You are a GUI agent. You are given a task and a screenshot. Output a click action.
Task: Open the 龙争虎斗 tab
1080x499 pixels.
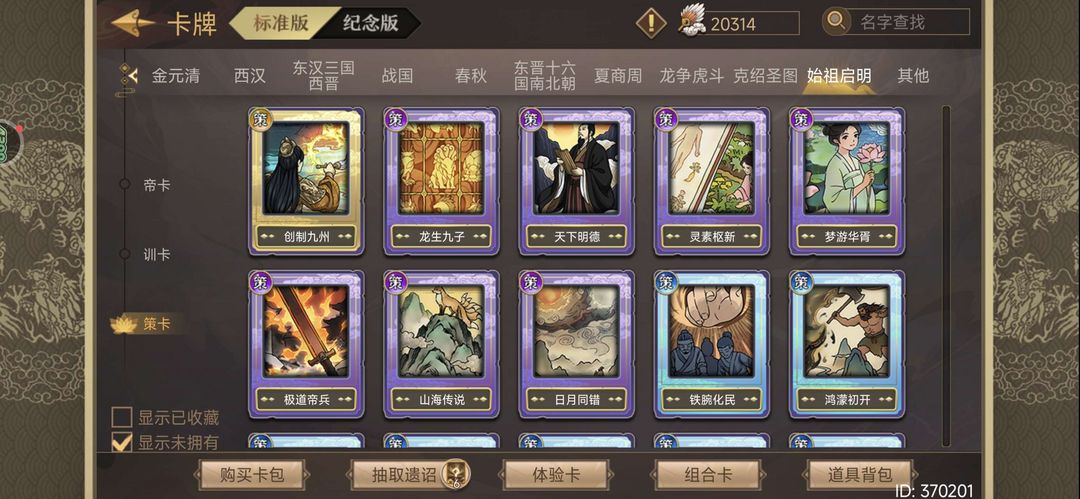tap(692, 76)
